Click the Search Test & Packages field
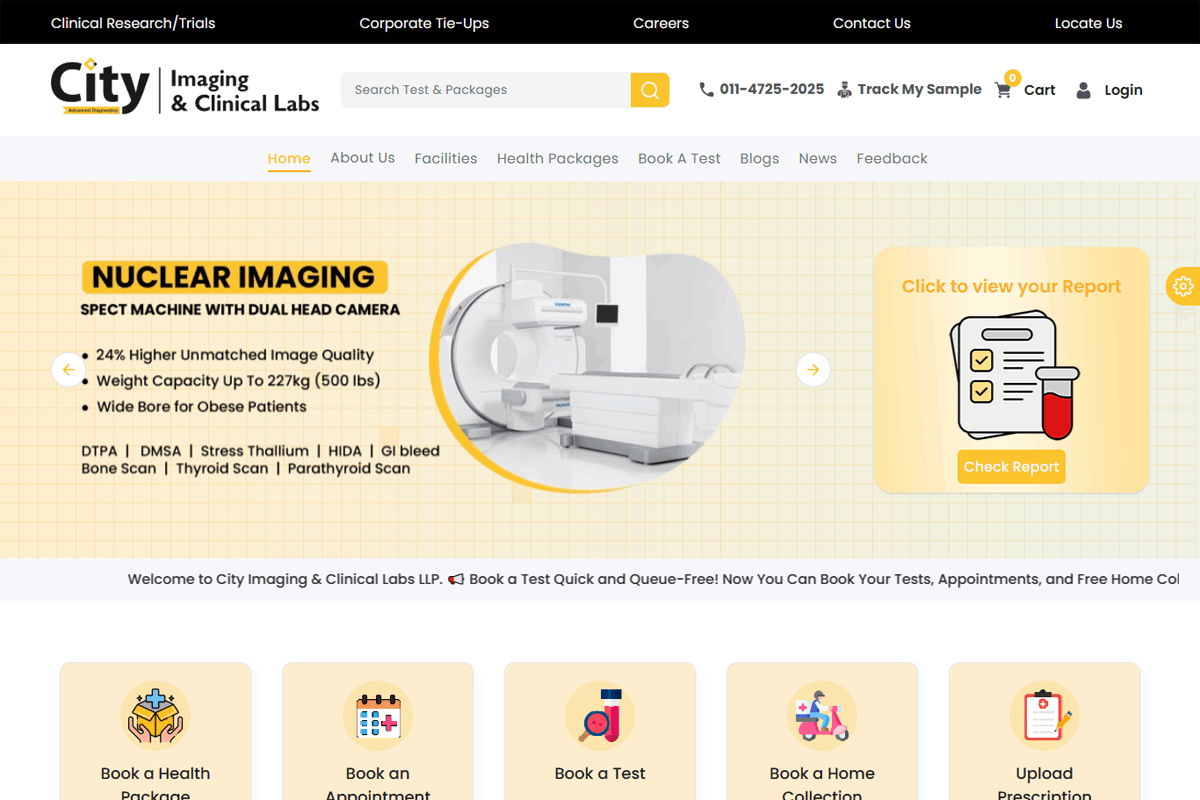The width and height of the screenshot is (1200, 800). [485, 90]
